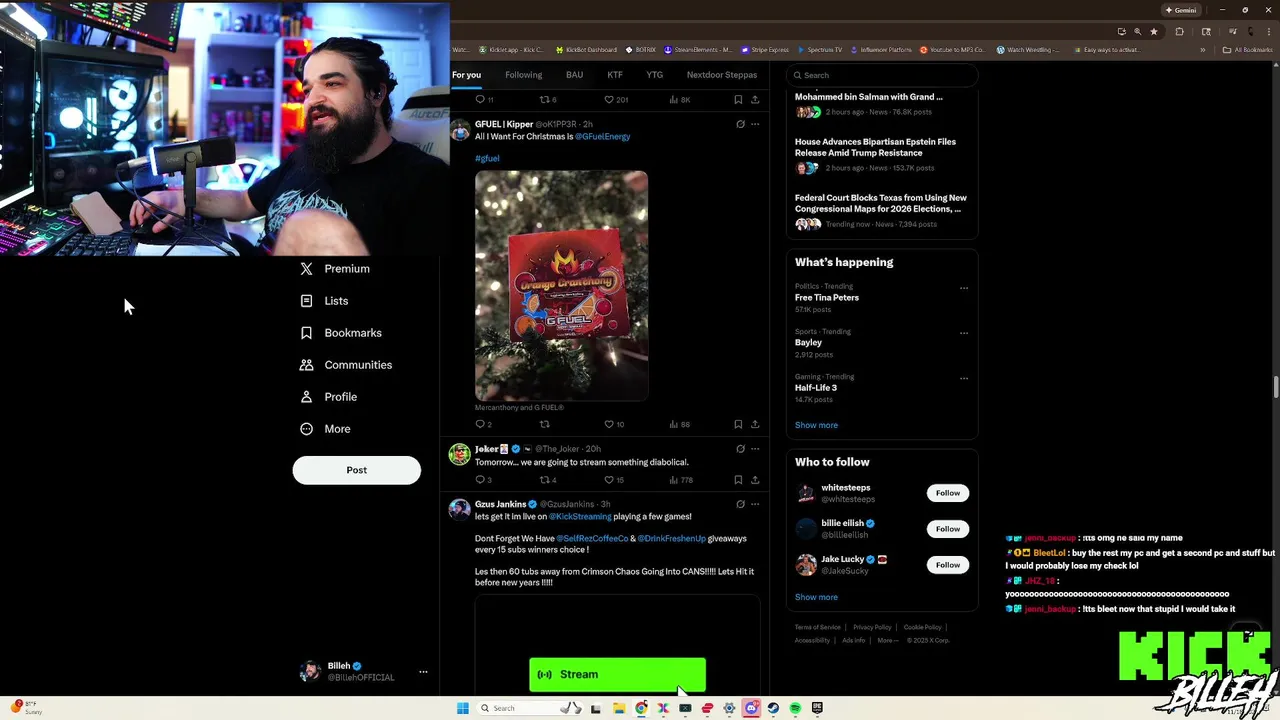Share the GFUEL Kipper post
1280x720 pixels.
(755, 424)
